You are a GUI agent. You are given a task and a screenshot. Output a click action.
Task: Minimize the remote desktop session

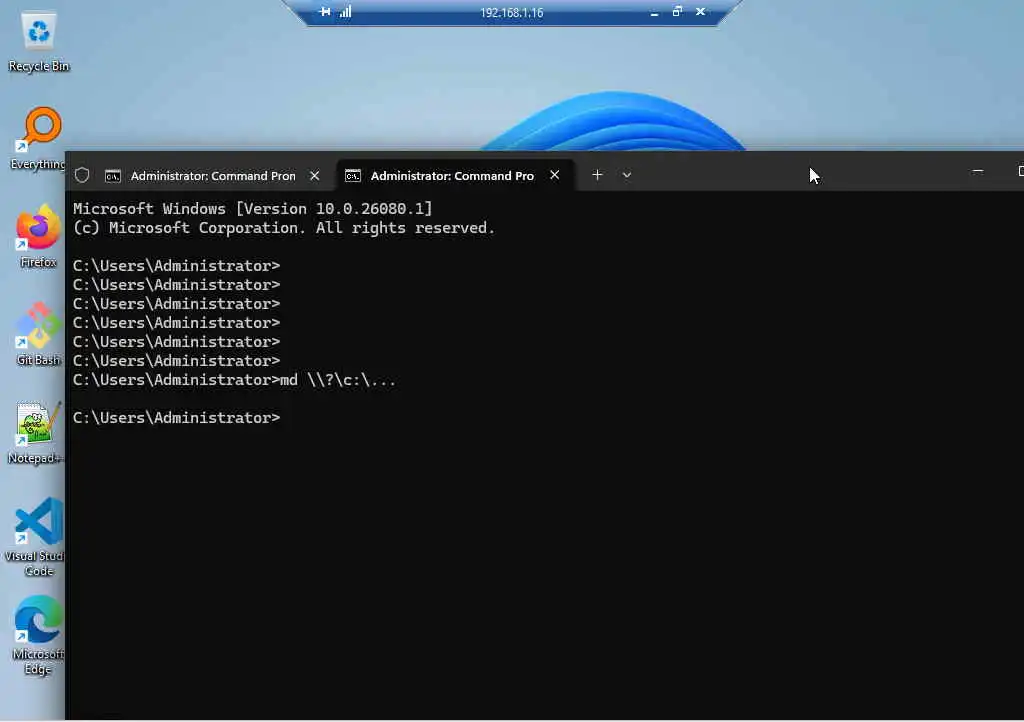(654, 12)
